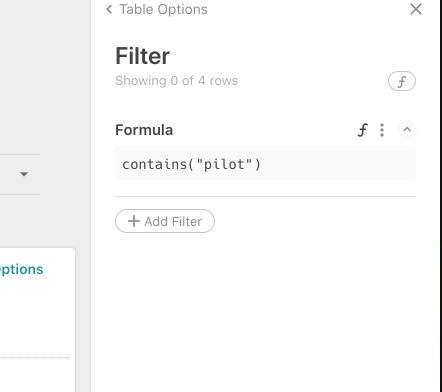
Task: Return to Table Options
Action: tap(163, 9)
